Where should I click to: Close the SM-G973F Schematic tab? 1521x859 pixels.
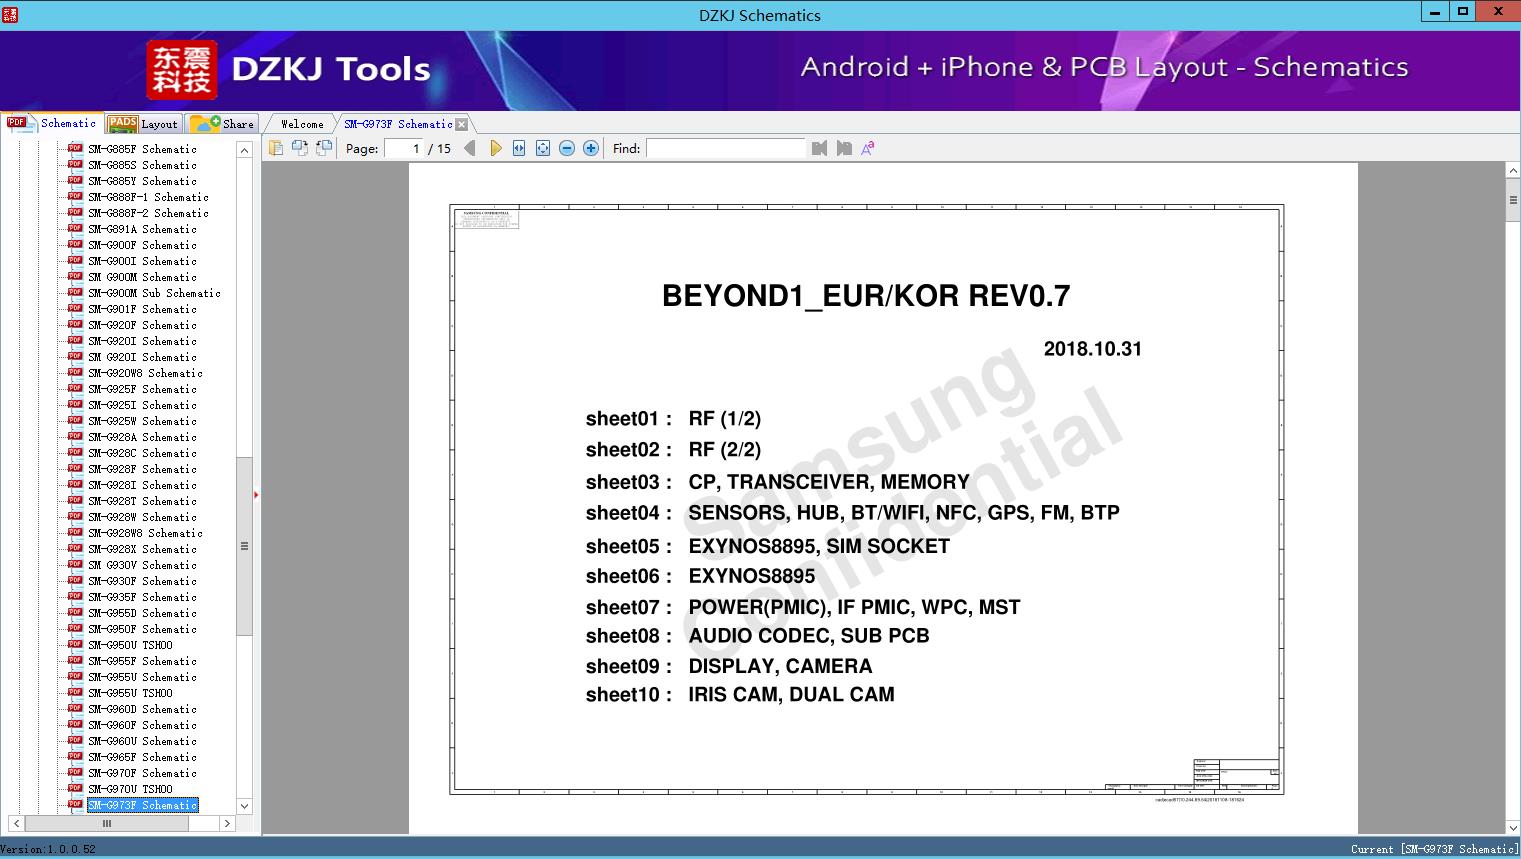point(462,124)
